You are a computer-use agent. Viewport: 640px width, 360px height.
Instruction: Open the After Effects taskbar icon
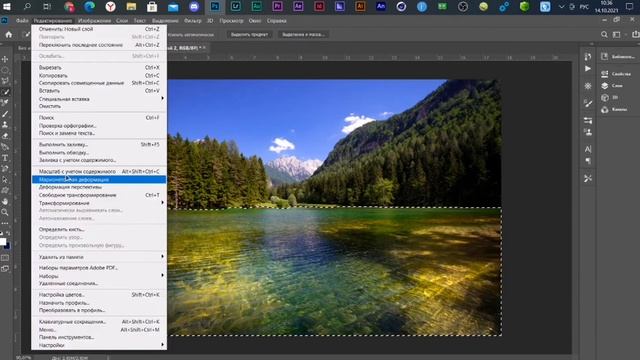298,7
